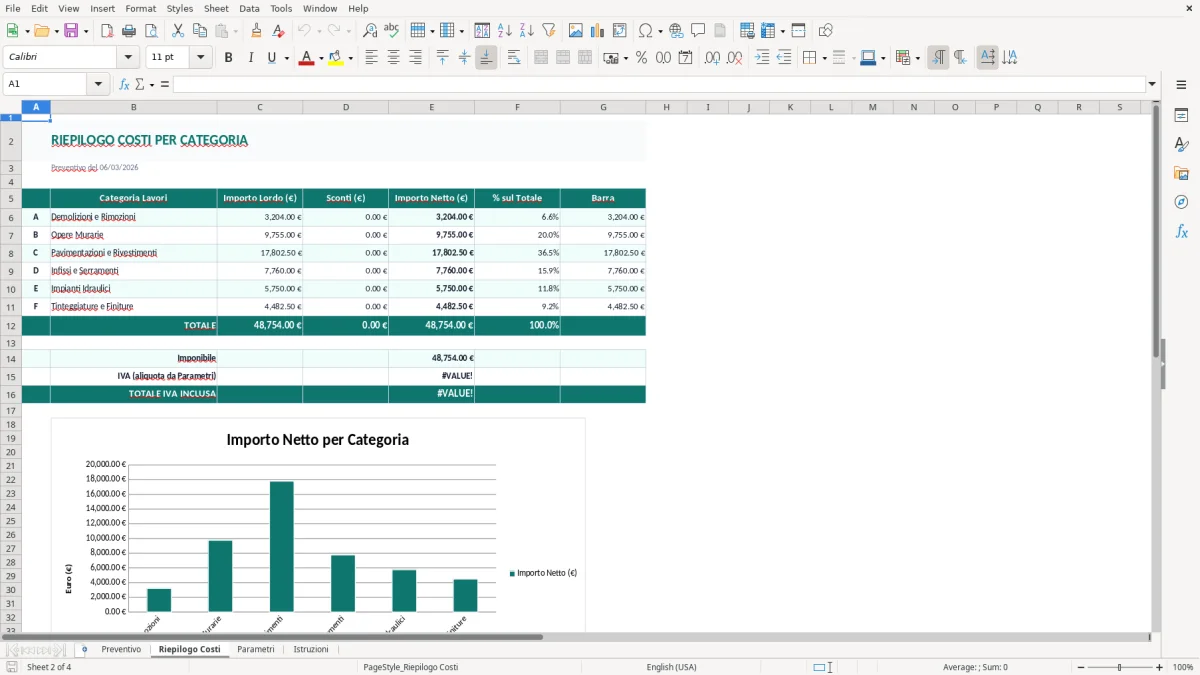Toggle Italic formatting
Screen dimensions: 1200x675
(x=250, y=58)
